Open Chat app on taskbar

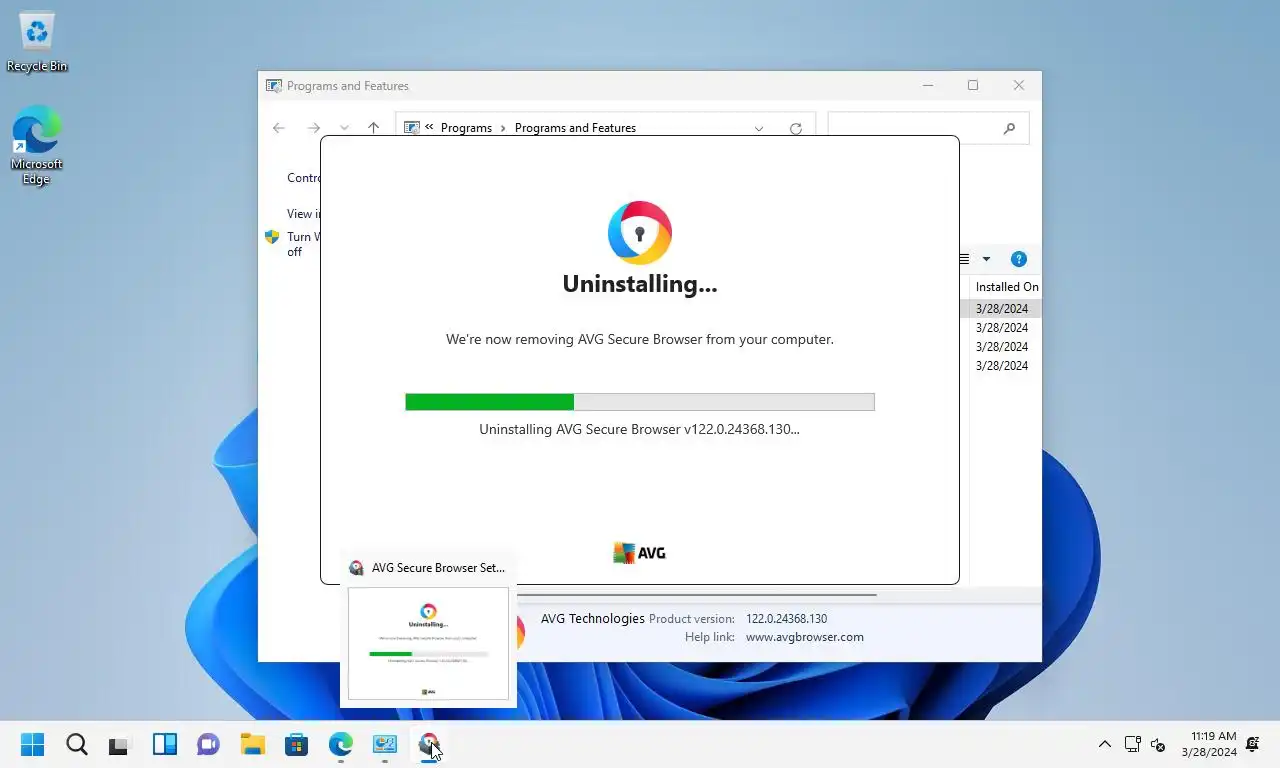tap(208, 745)
